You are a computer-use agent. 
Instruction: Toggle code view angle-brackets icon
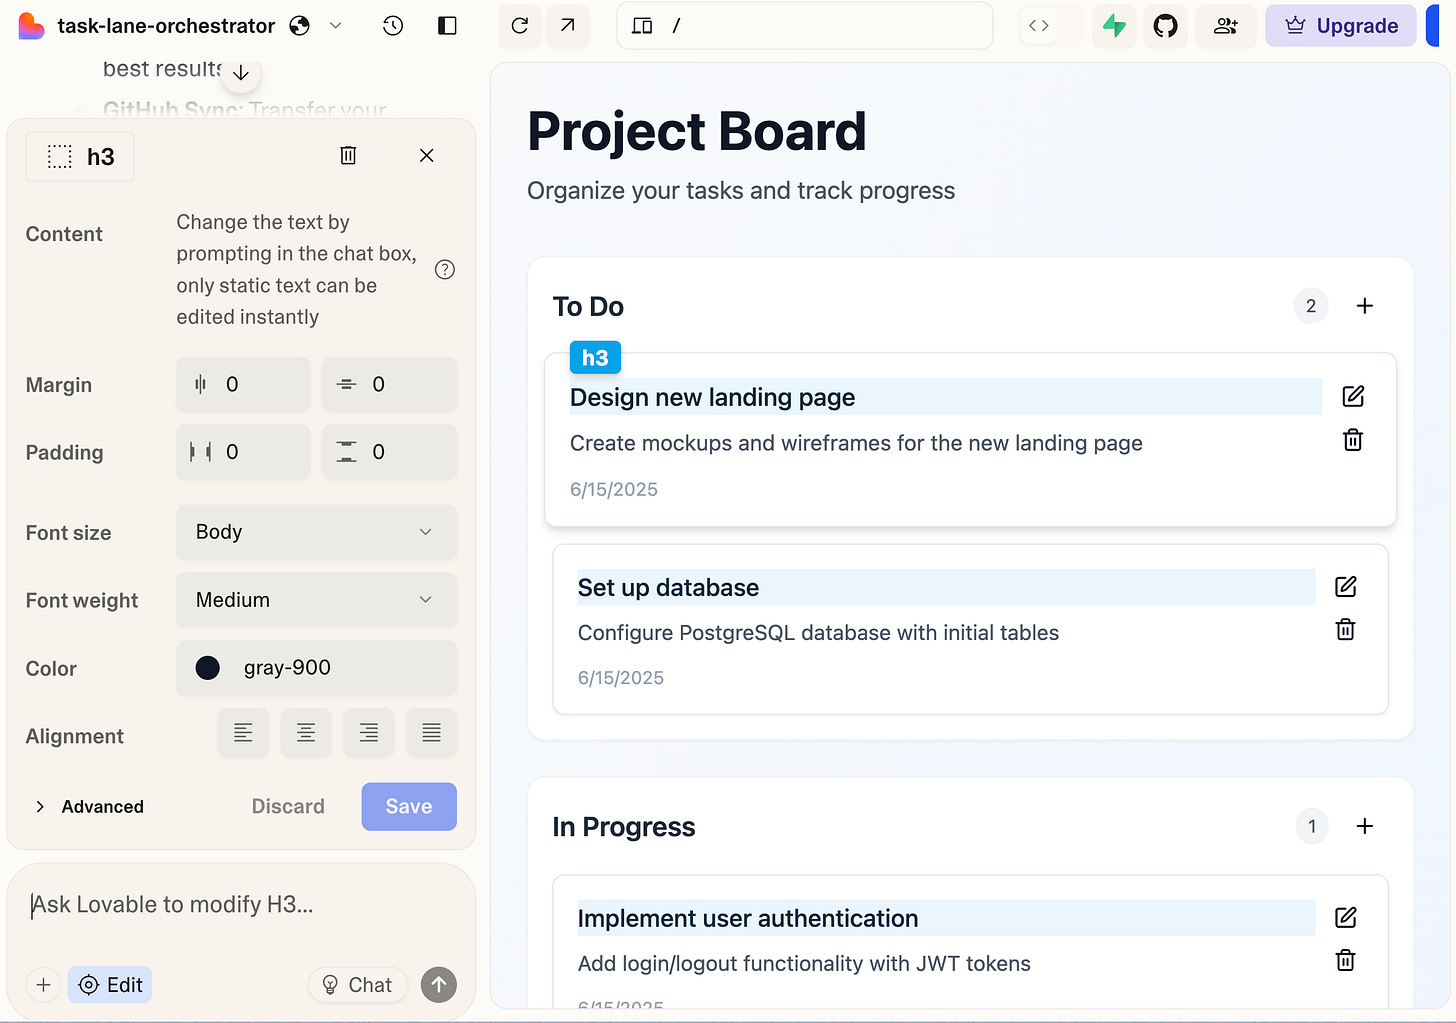tap(1039, 26)
